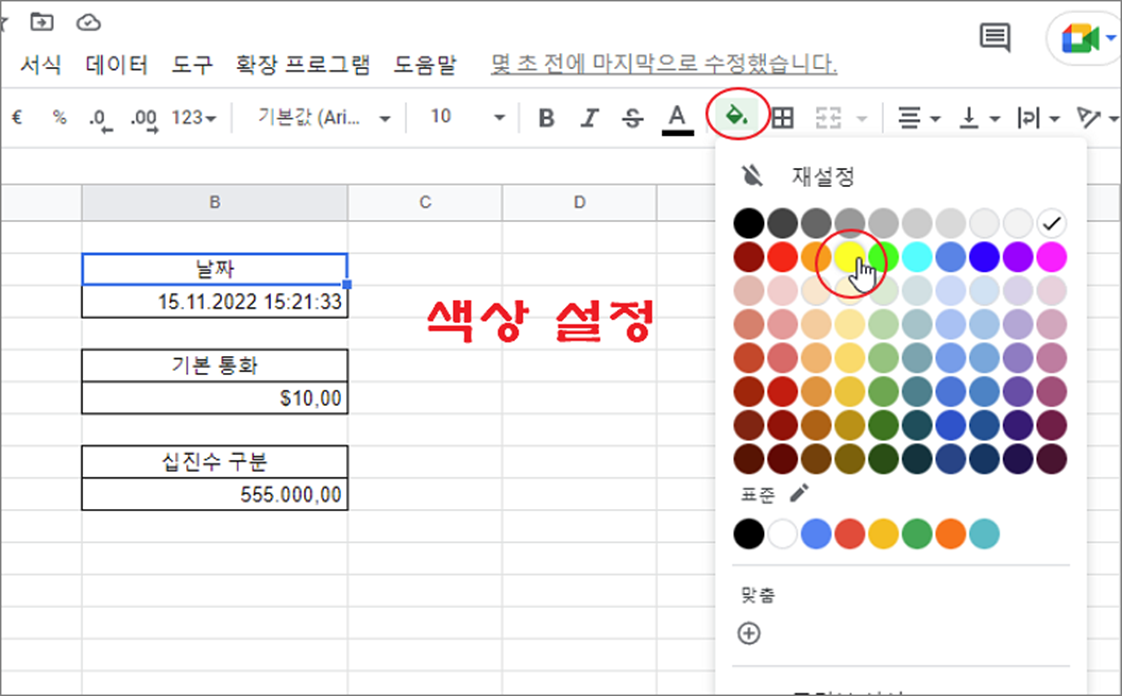Open the vertical align dropdown
Image resolution: width=1122 pixels, height=696 pixels.
point(979,117)
